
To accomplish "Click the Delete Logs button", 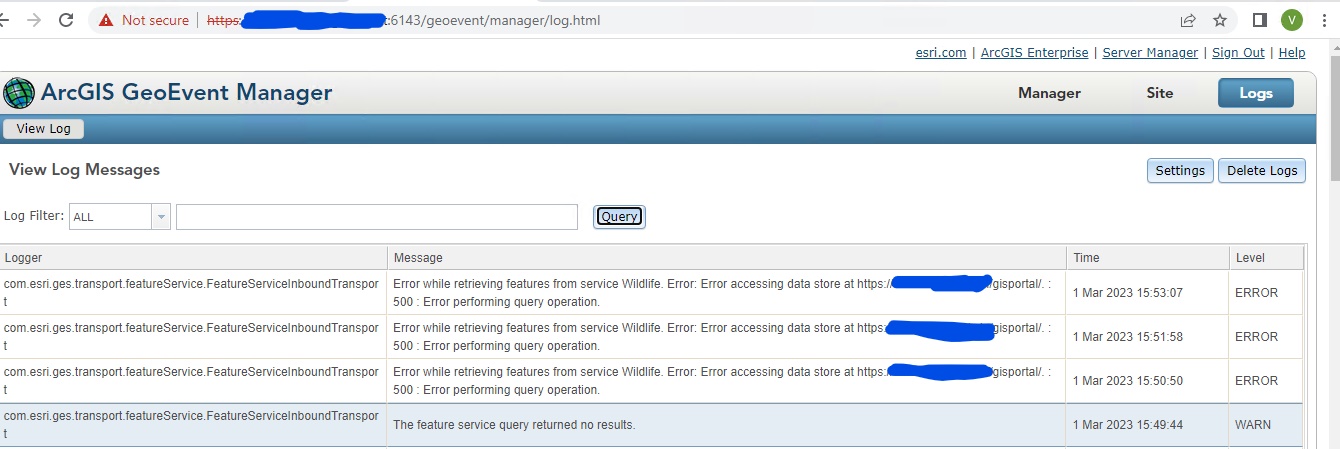I will pyautogui.click(x=1262, y=171).
